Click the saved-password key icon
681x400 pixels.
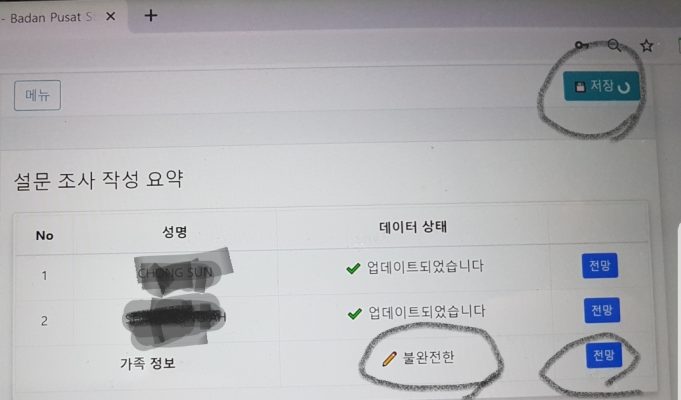582,45
